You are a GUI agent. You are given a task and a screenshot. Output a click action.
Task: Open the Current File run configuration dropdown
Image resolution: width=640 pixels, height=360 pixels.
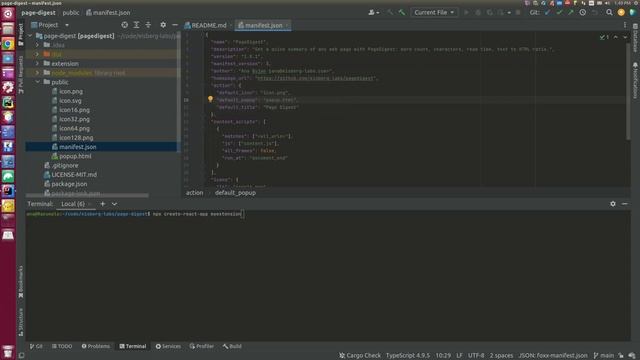(434, 13)
